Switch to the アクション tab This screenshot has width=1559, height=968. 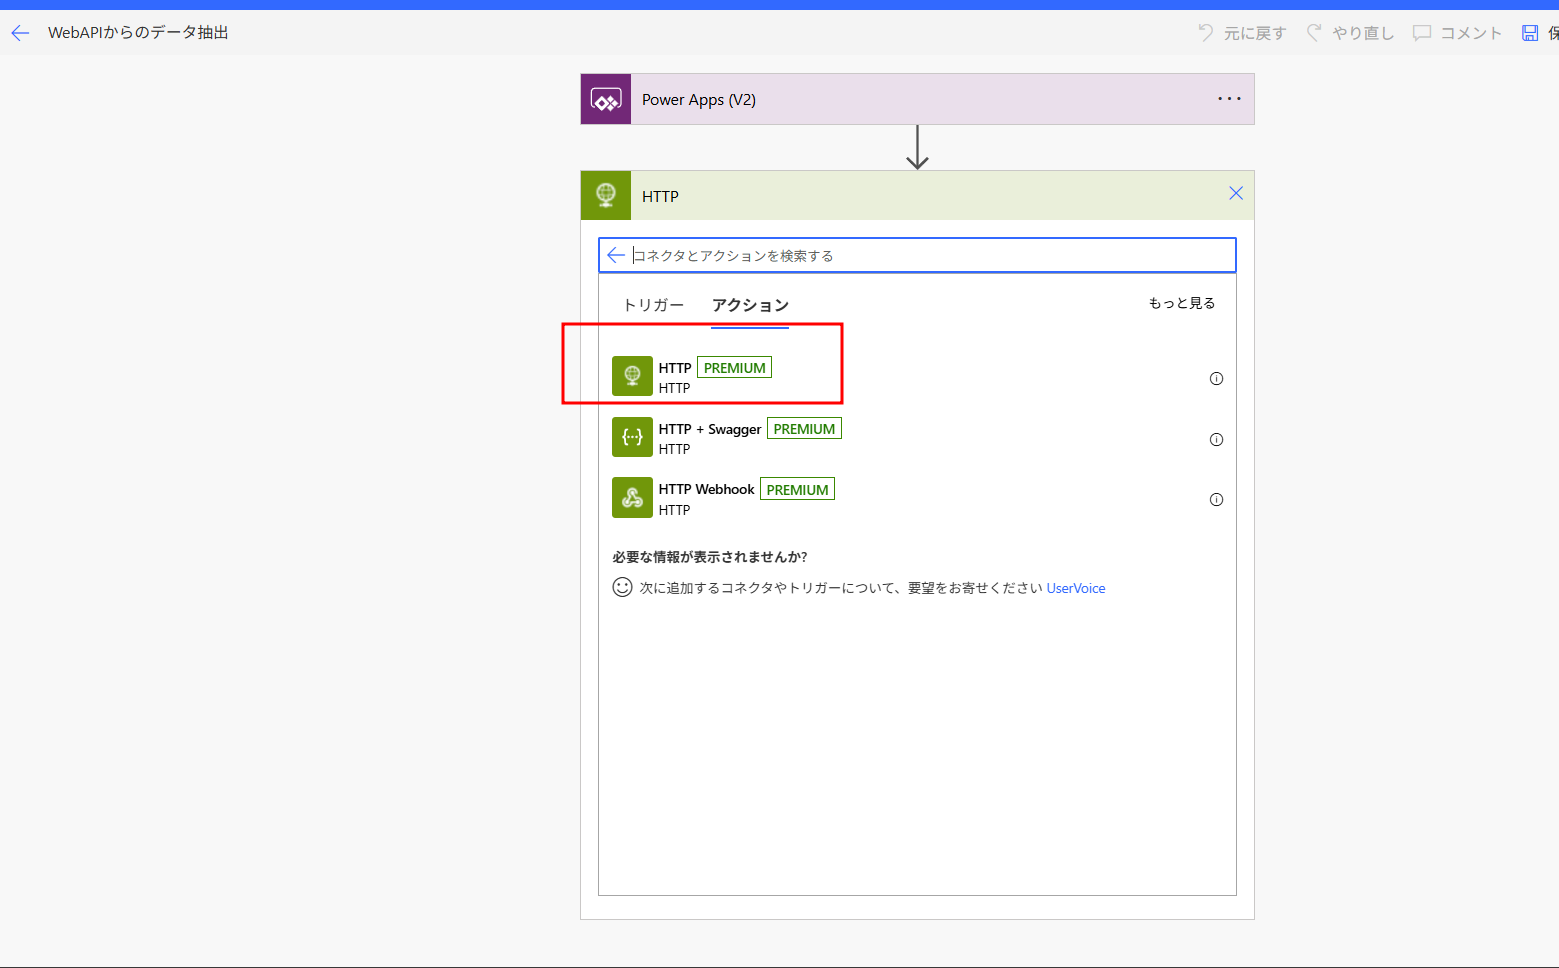pyautogui.click(x=750, y=305)
